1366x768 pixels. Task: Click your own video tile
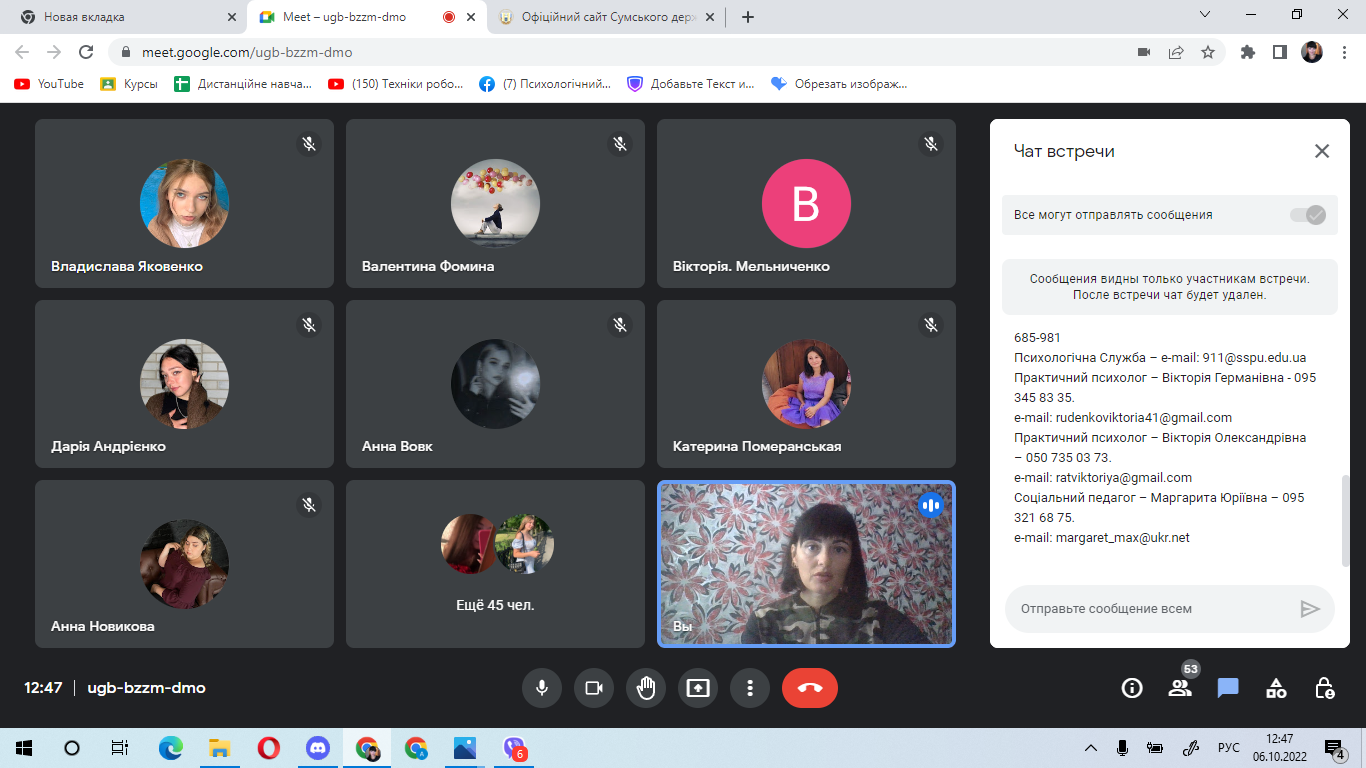(806, 564)
